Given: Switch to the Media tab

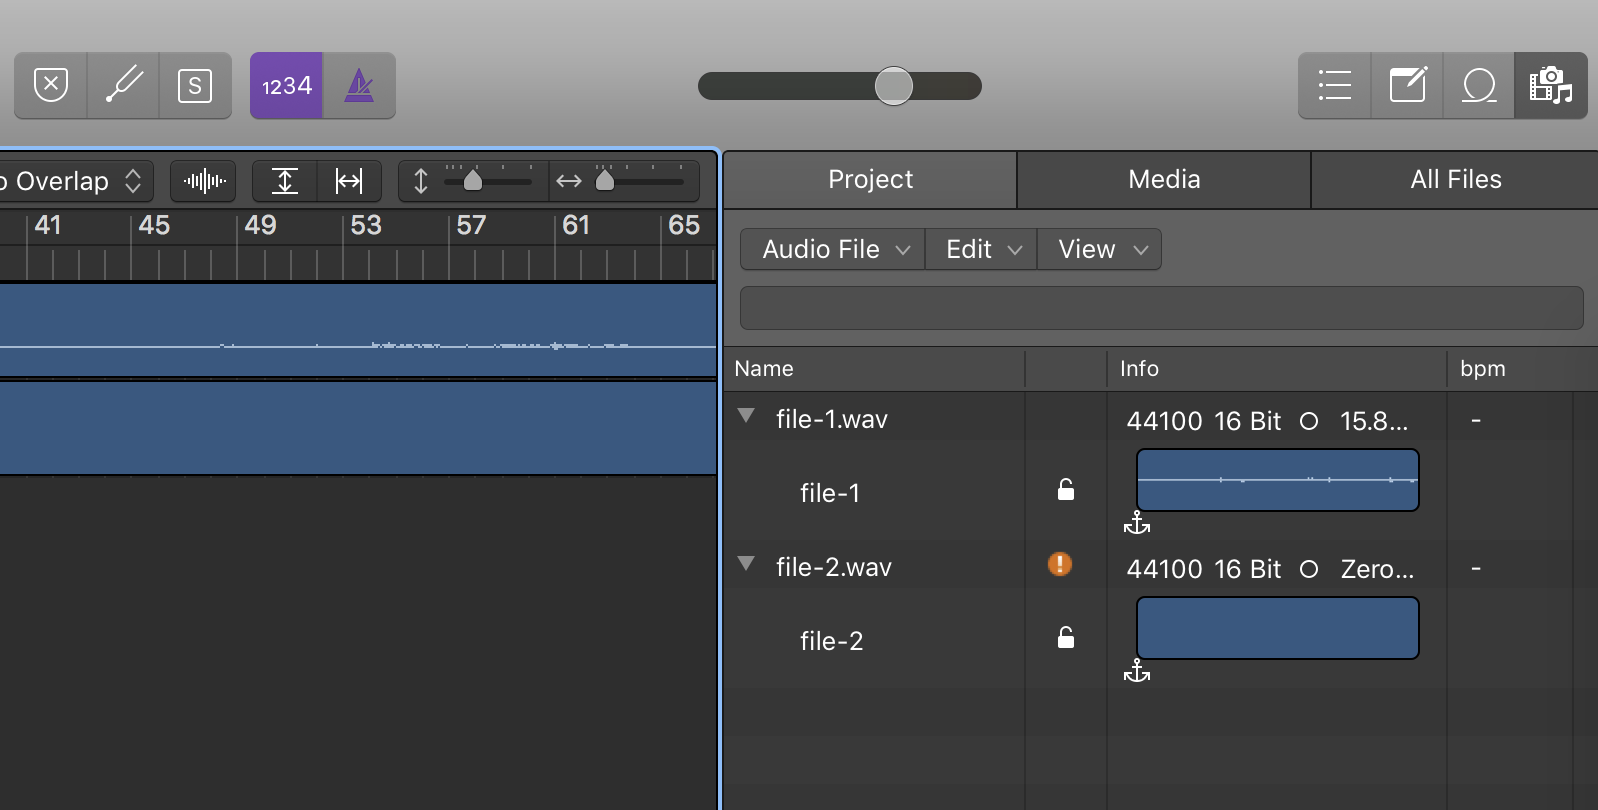Looking at the screenshot, I should pyautogui.click(x=1164, y=180).
